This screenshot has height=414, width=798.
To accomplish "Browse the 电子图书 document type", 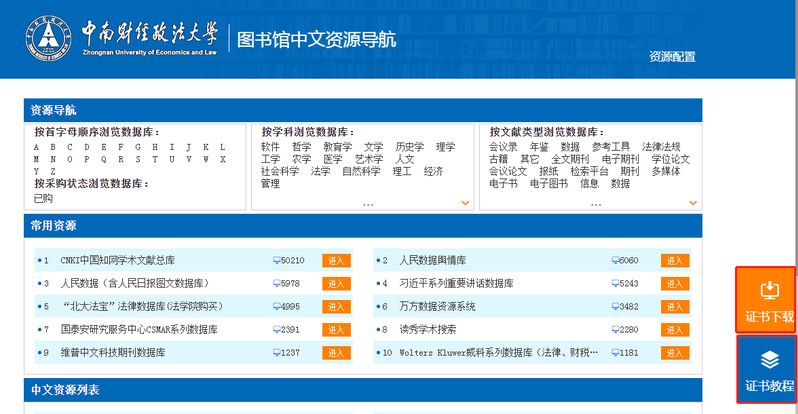I will tap(549, 183).
